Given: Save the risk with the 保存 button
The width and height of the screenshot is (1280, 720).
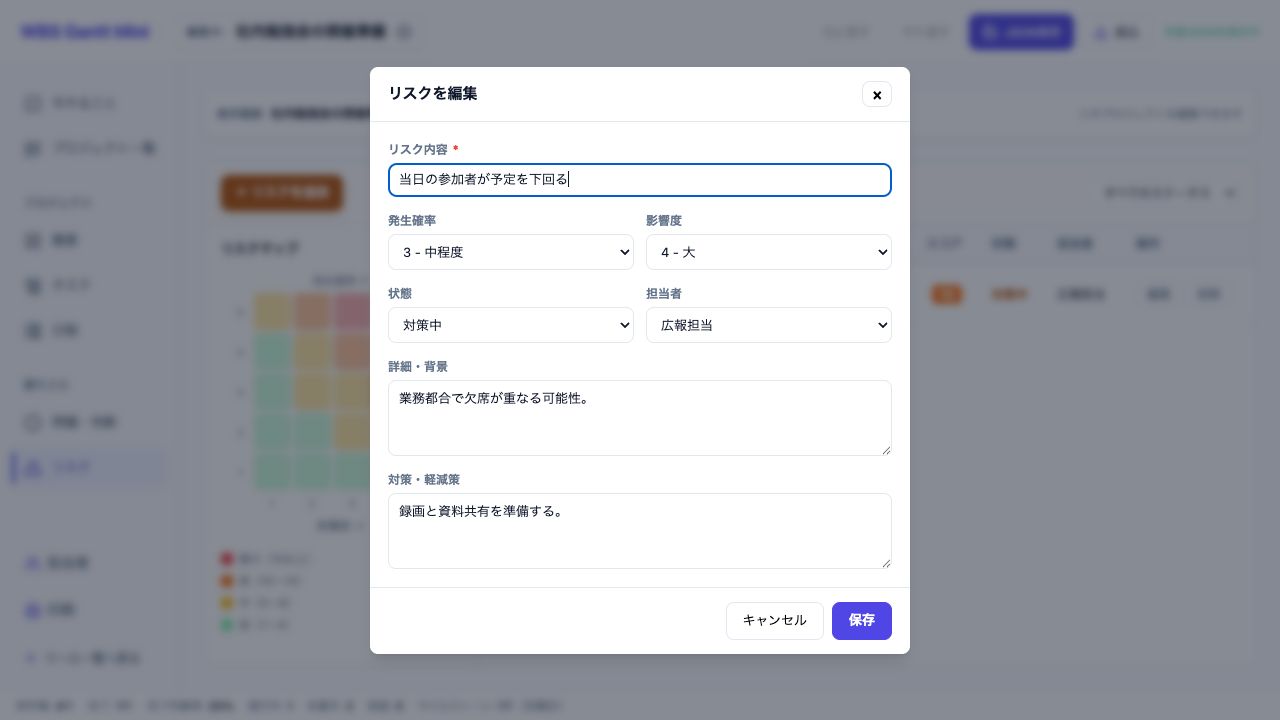Looking at the screenshot, I should (862, 621).
